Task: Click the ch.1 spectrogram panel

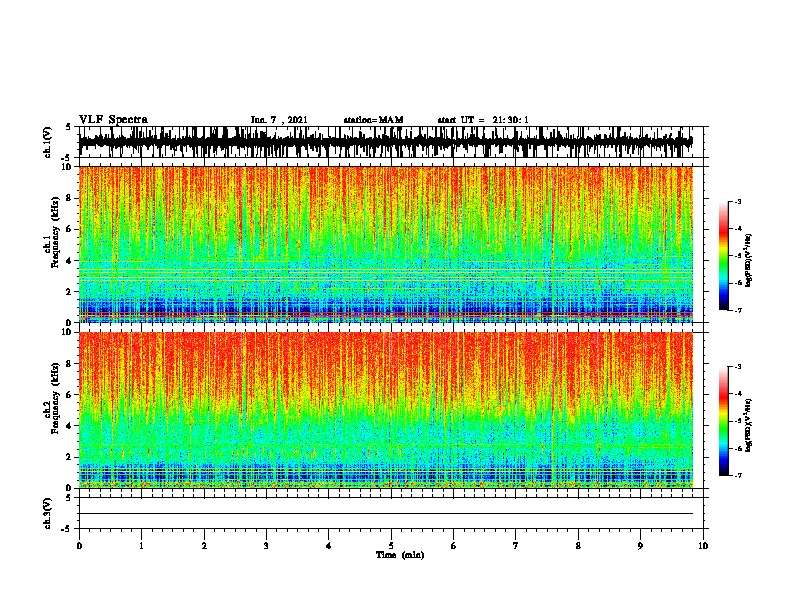Action: coord(386,244)
